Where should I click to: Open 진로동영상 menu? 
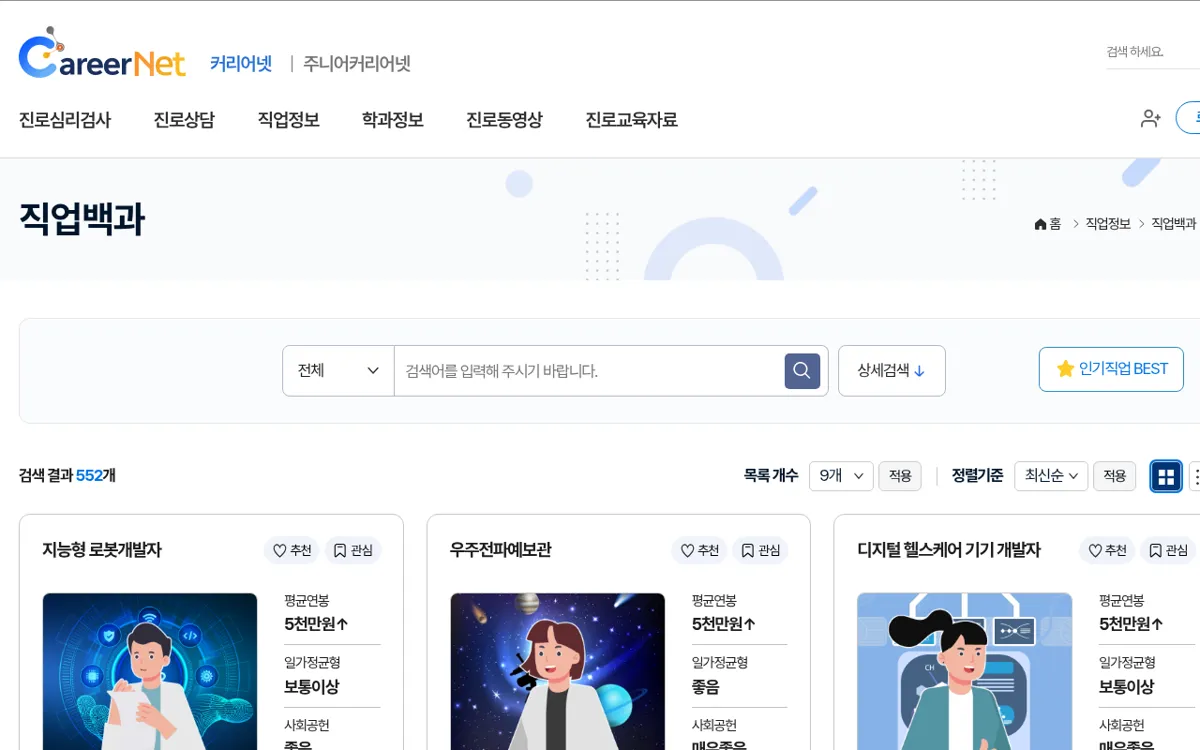point(504,120)
